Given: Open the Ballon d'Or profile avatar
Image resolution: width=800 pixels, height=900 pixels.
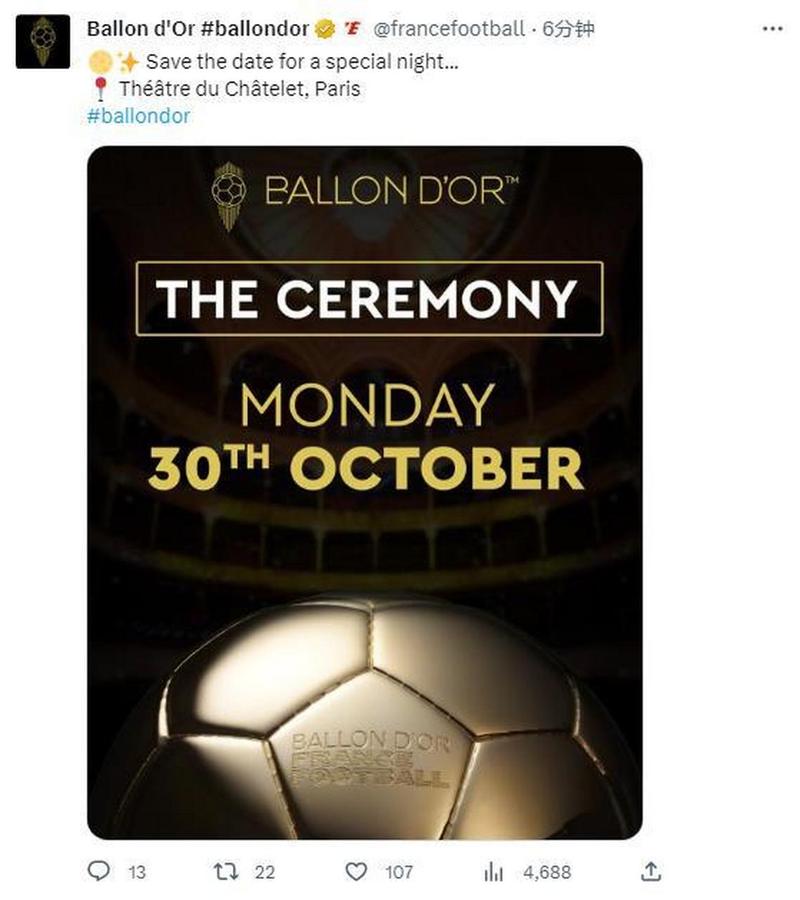Looking at the screenshot, I should click(43, 42).
